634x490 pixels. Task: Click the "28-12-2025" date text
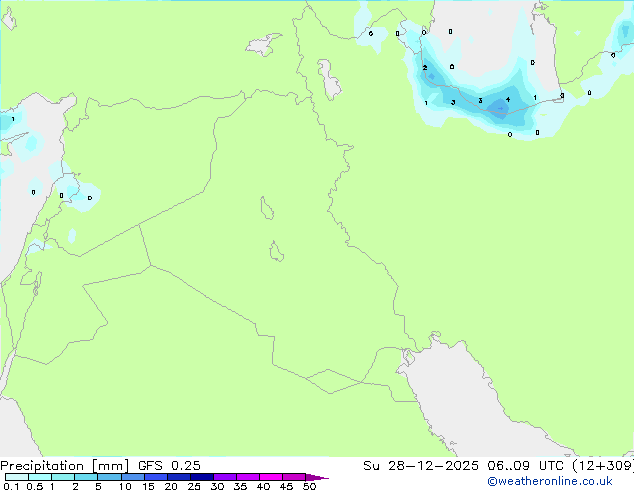click(433, 466)
